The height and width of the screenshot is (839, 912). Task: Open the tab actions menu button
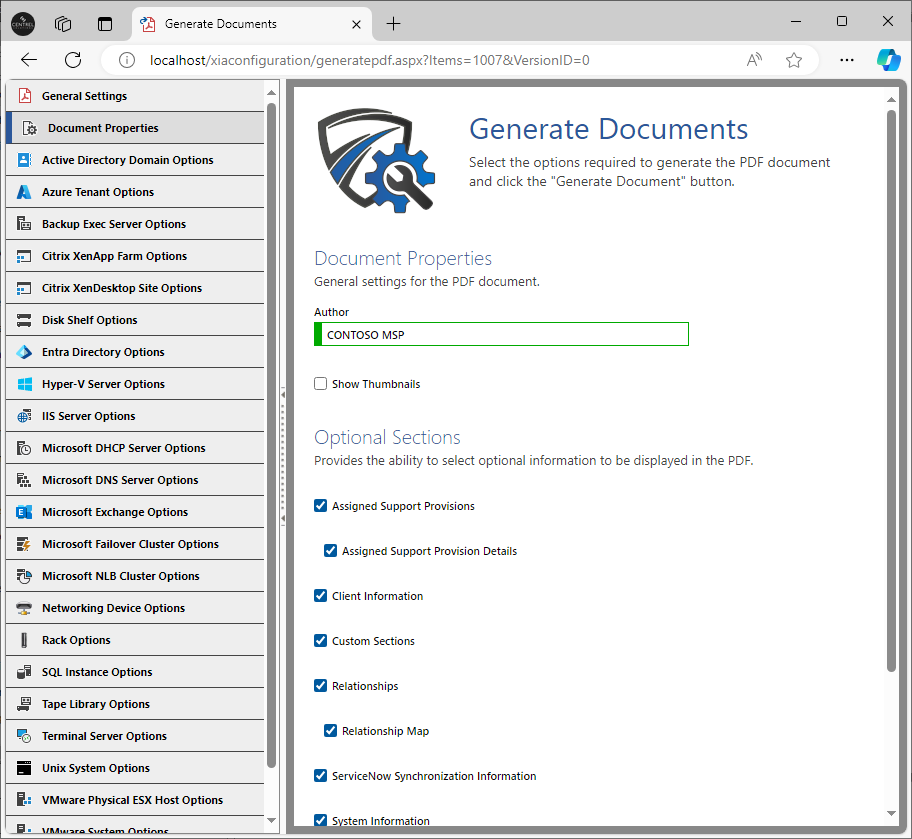pyautogui.click(x=105, y=24)
